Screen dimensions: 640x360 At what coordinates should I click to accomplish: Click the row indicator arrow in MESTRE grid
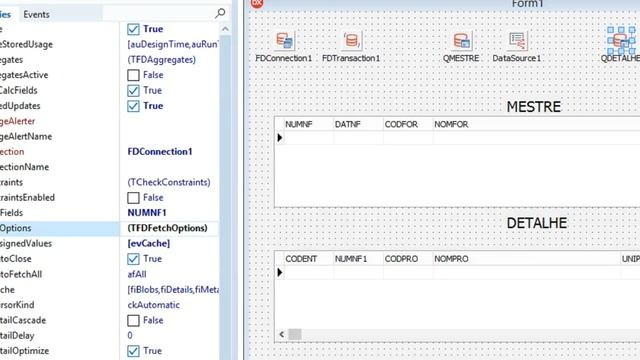[x=280, y=138]
